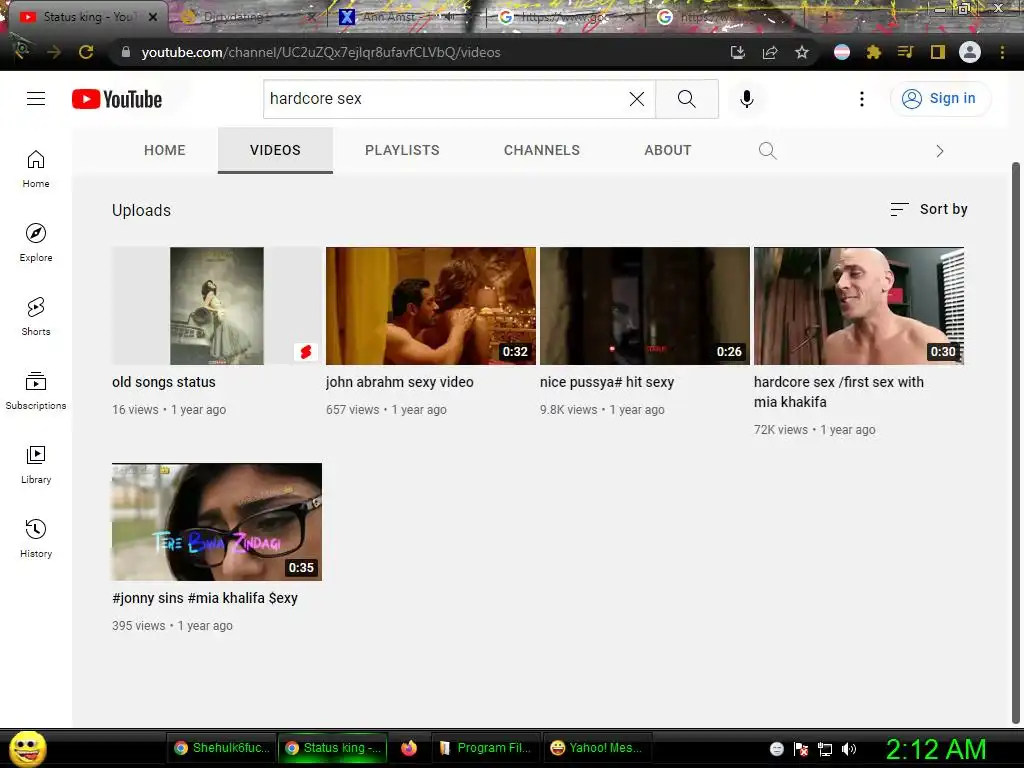
Task: Open the 'old songs status' thumbnail
Action: coord(217,306)
